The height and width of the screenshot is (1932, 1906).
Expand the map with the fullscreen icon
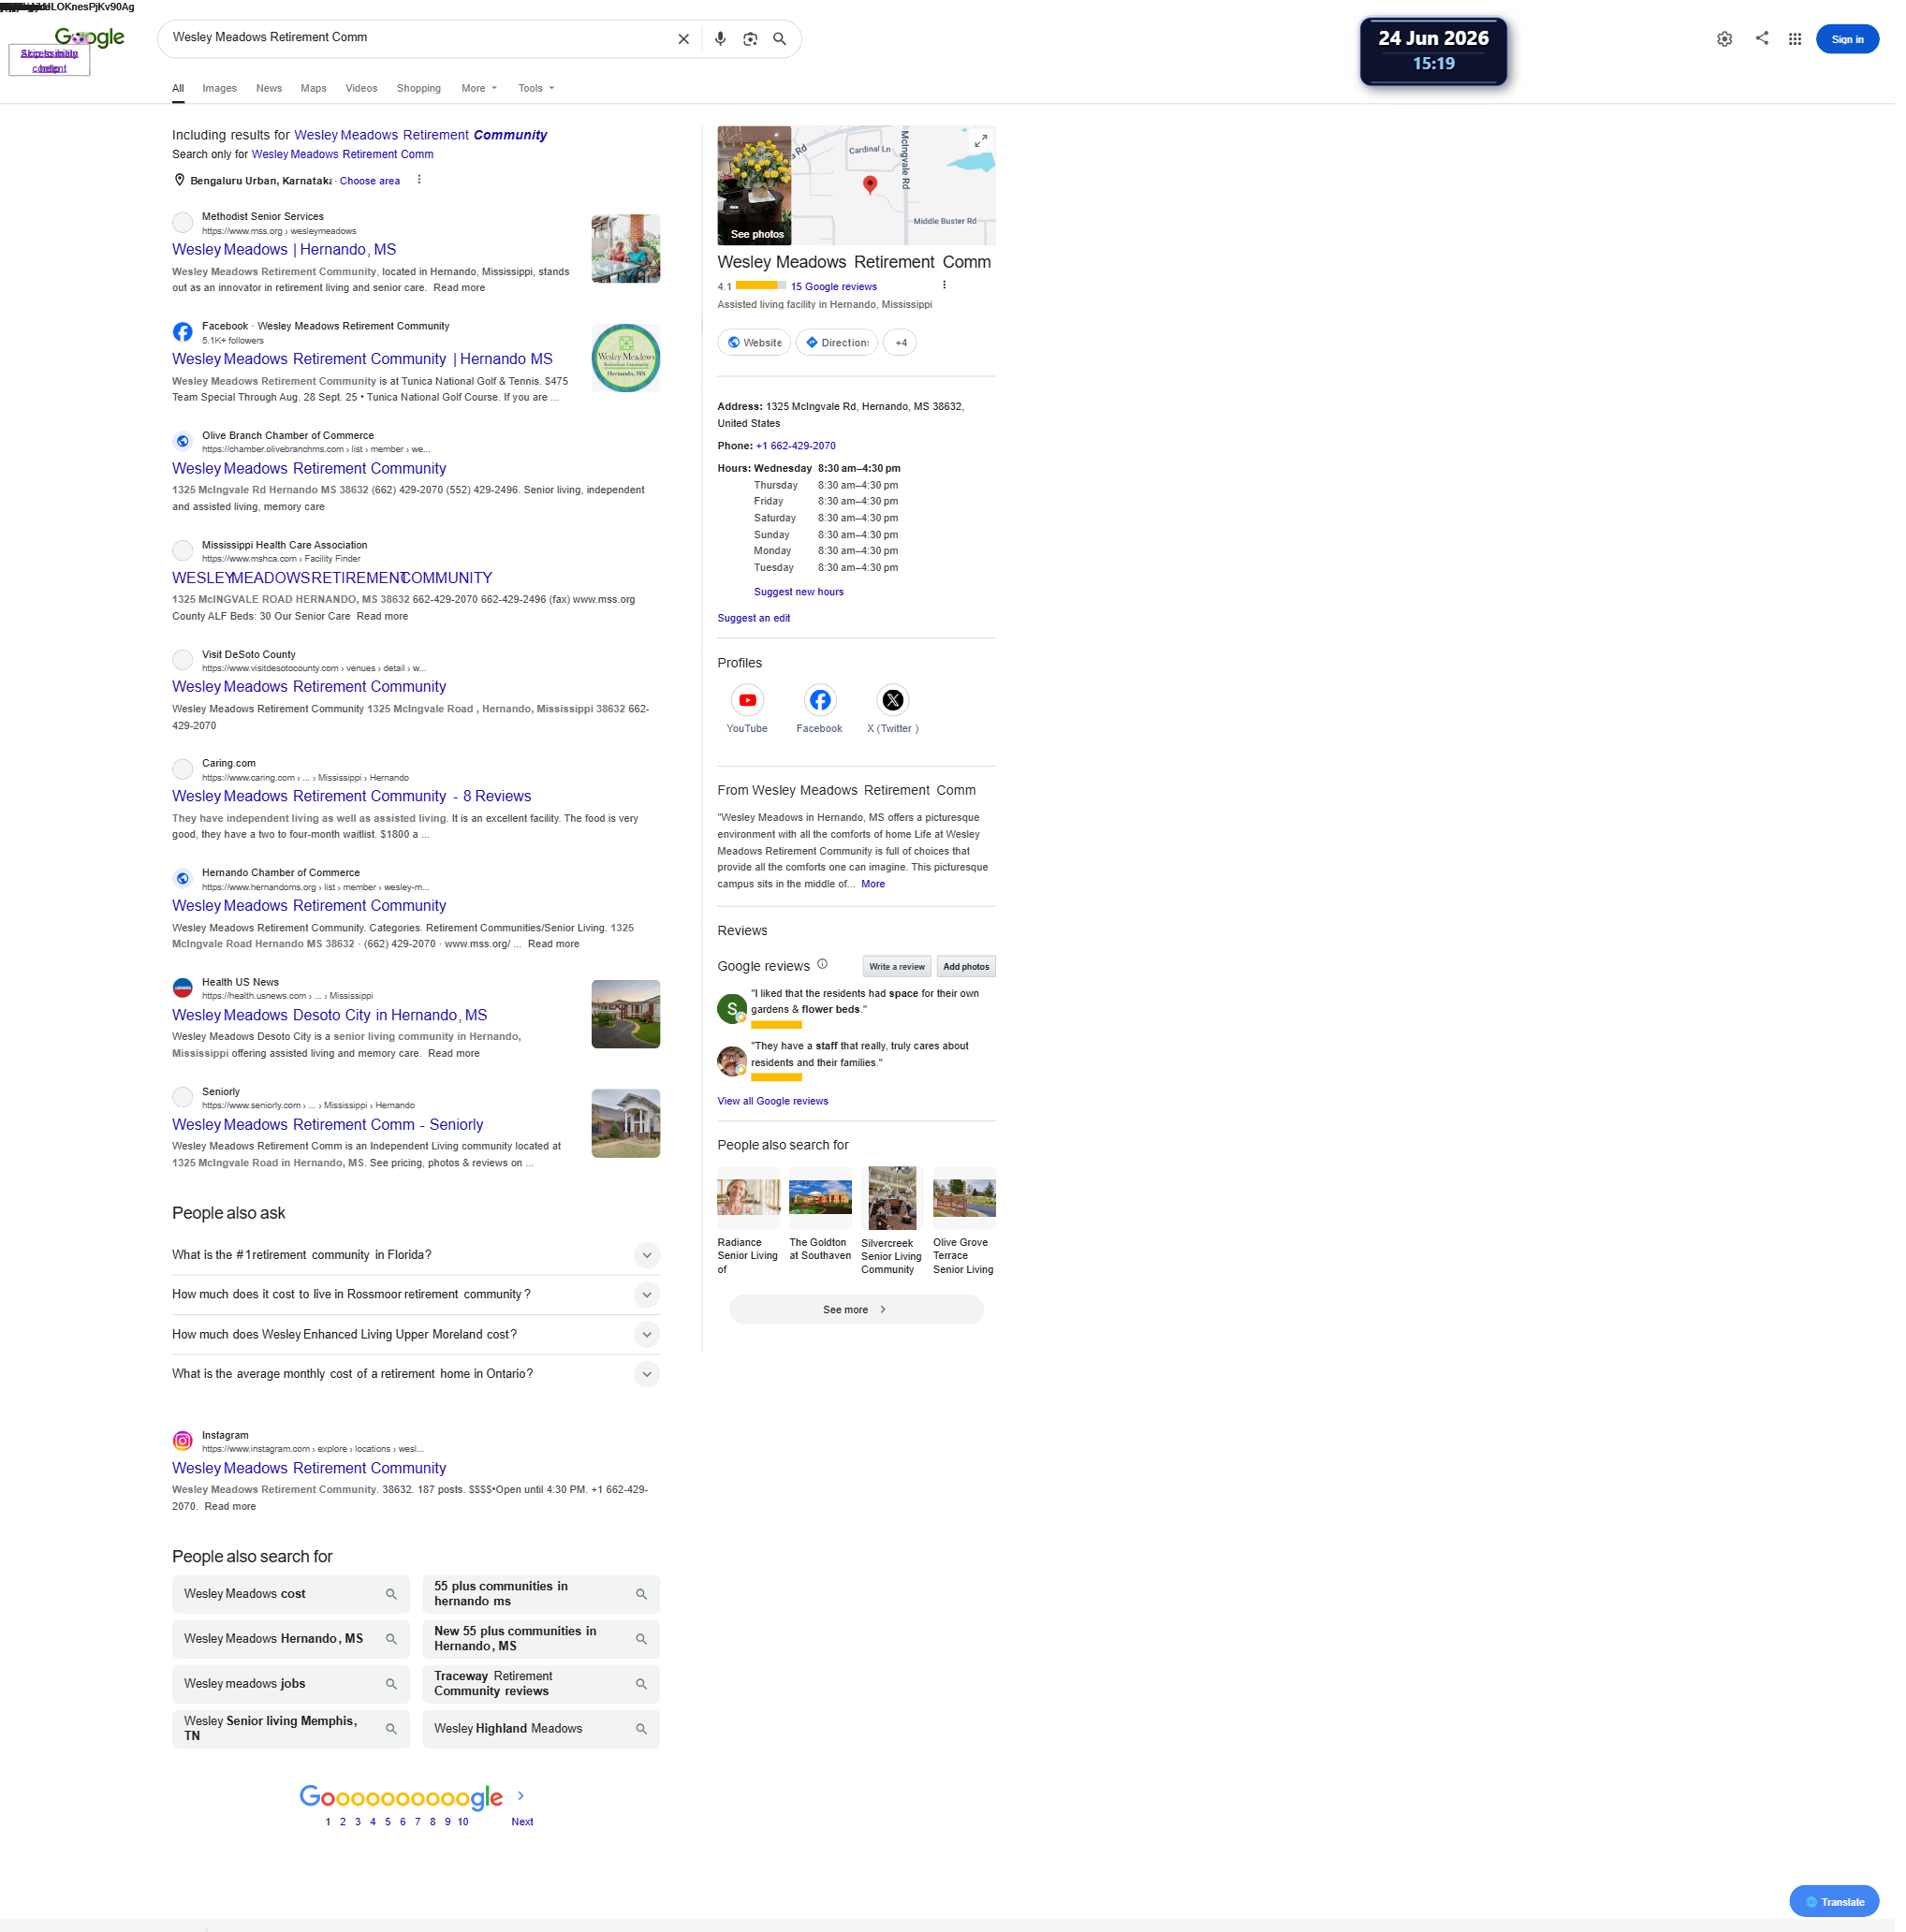981,141
